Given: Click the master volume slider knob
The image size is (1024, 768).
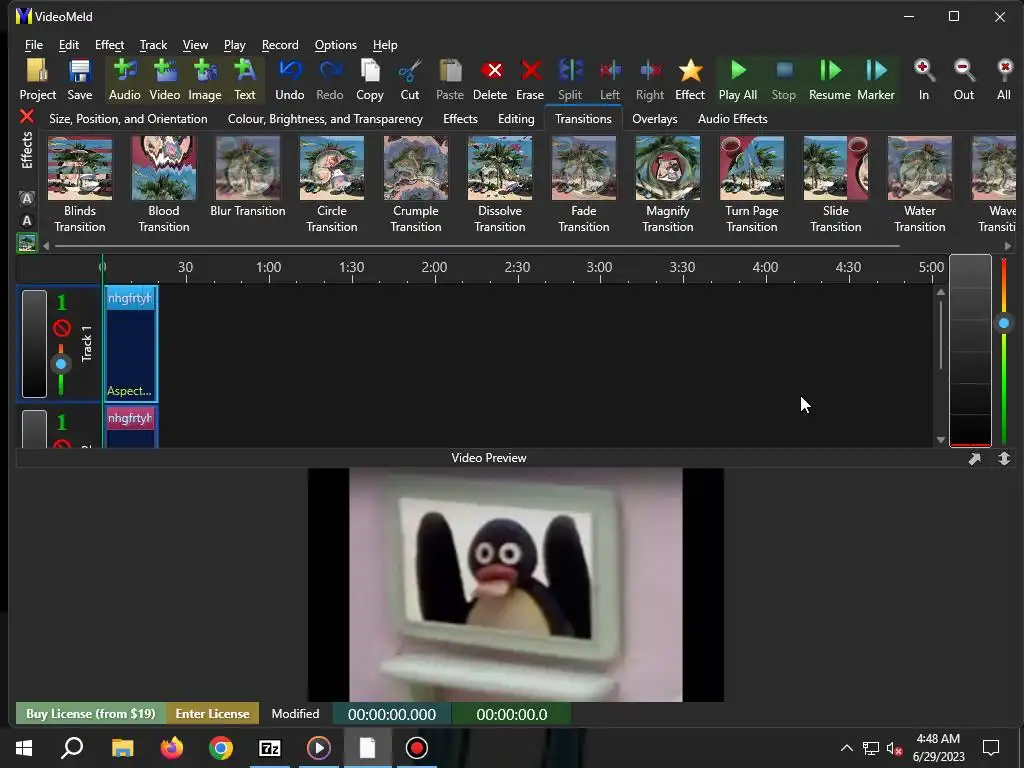Looking at the screenshot, I should point(1004,323).
